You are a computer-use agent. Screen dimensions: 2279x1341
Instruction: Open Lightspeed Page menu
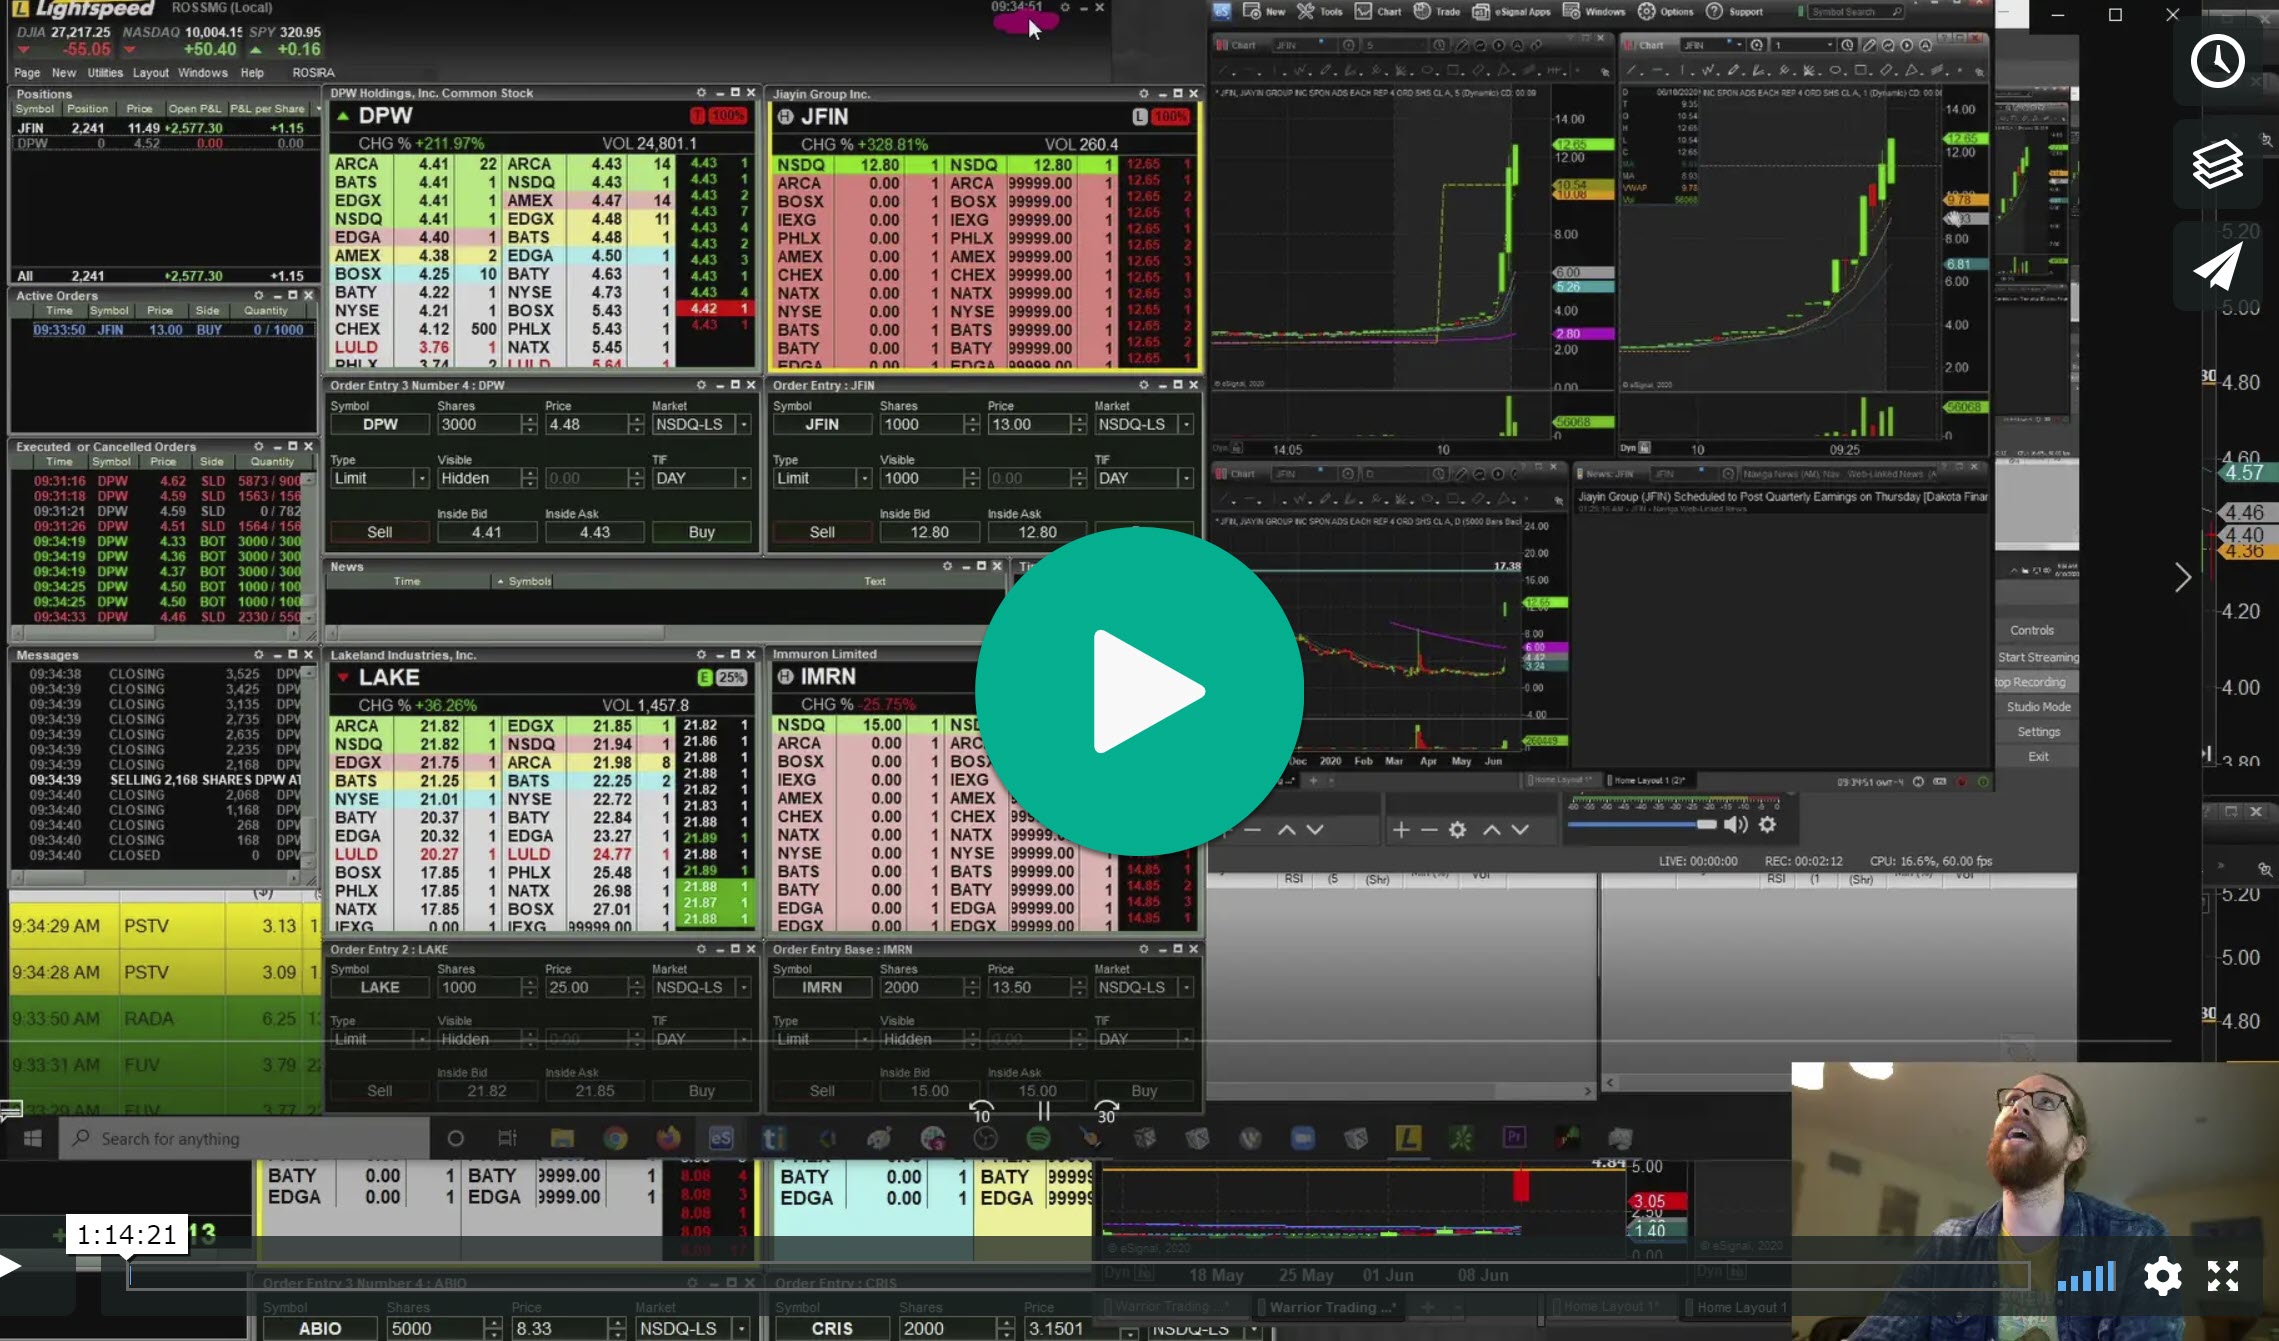[x=27, y=73]
